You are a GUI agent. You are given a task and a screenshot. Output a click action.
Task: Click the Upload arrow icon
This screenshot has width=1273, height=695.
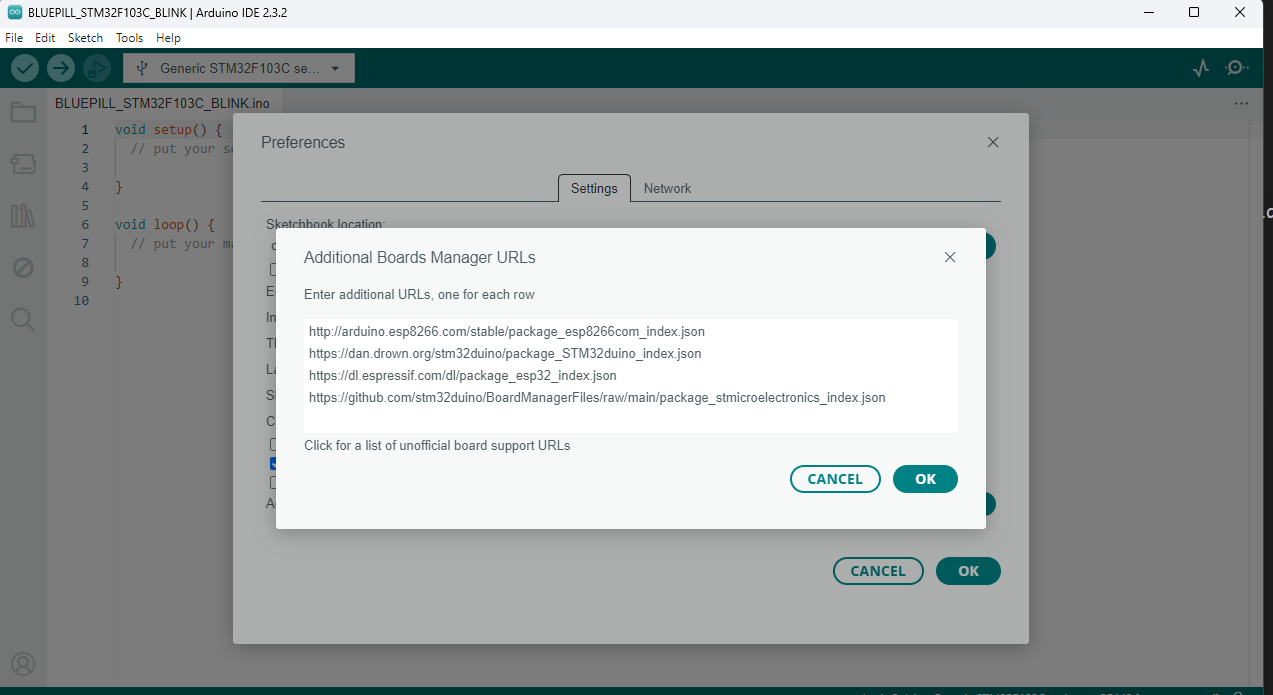point(61,68)
